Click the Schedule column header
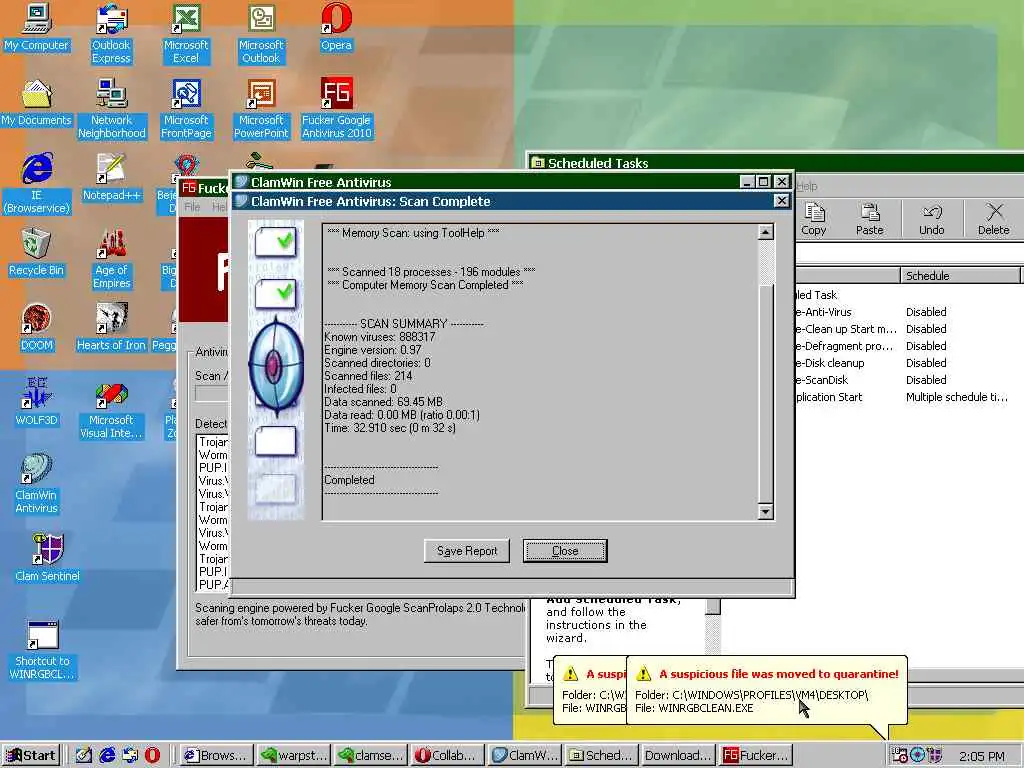The image size is (1024, 768). point(960,276)
